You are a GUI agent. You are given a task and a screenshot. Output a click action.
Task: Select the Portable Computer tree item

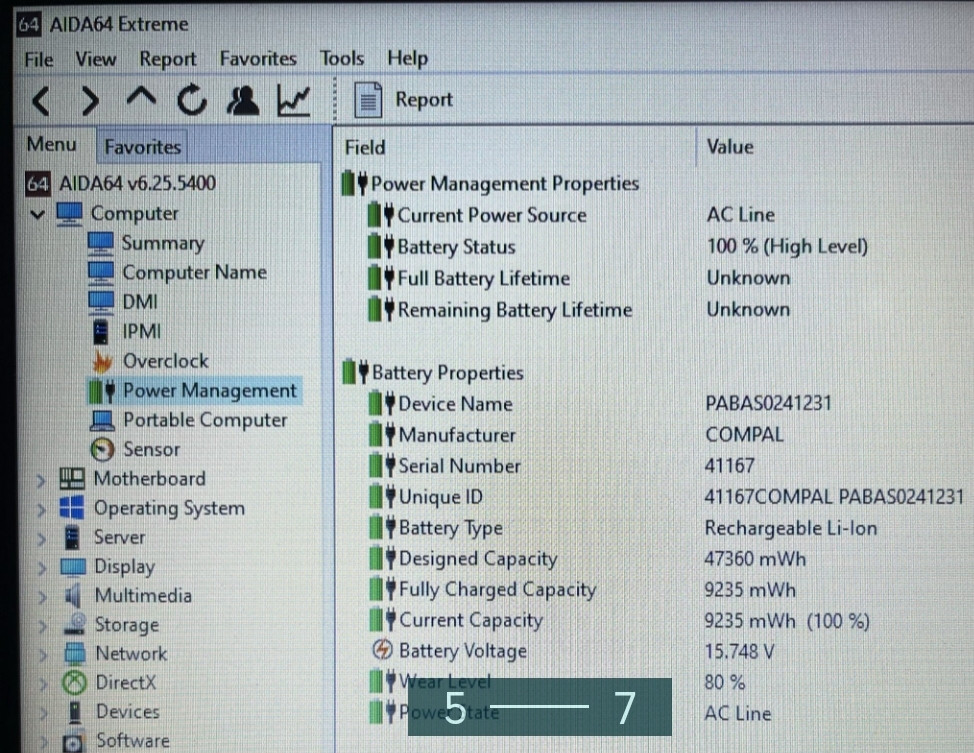[205, 420]
